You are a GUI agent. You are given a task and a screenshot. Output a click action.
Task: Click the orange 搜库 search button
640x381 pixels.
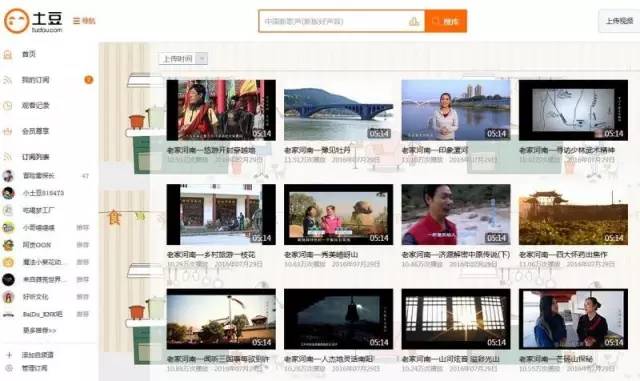[446, 21]
